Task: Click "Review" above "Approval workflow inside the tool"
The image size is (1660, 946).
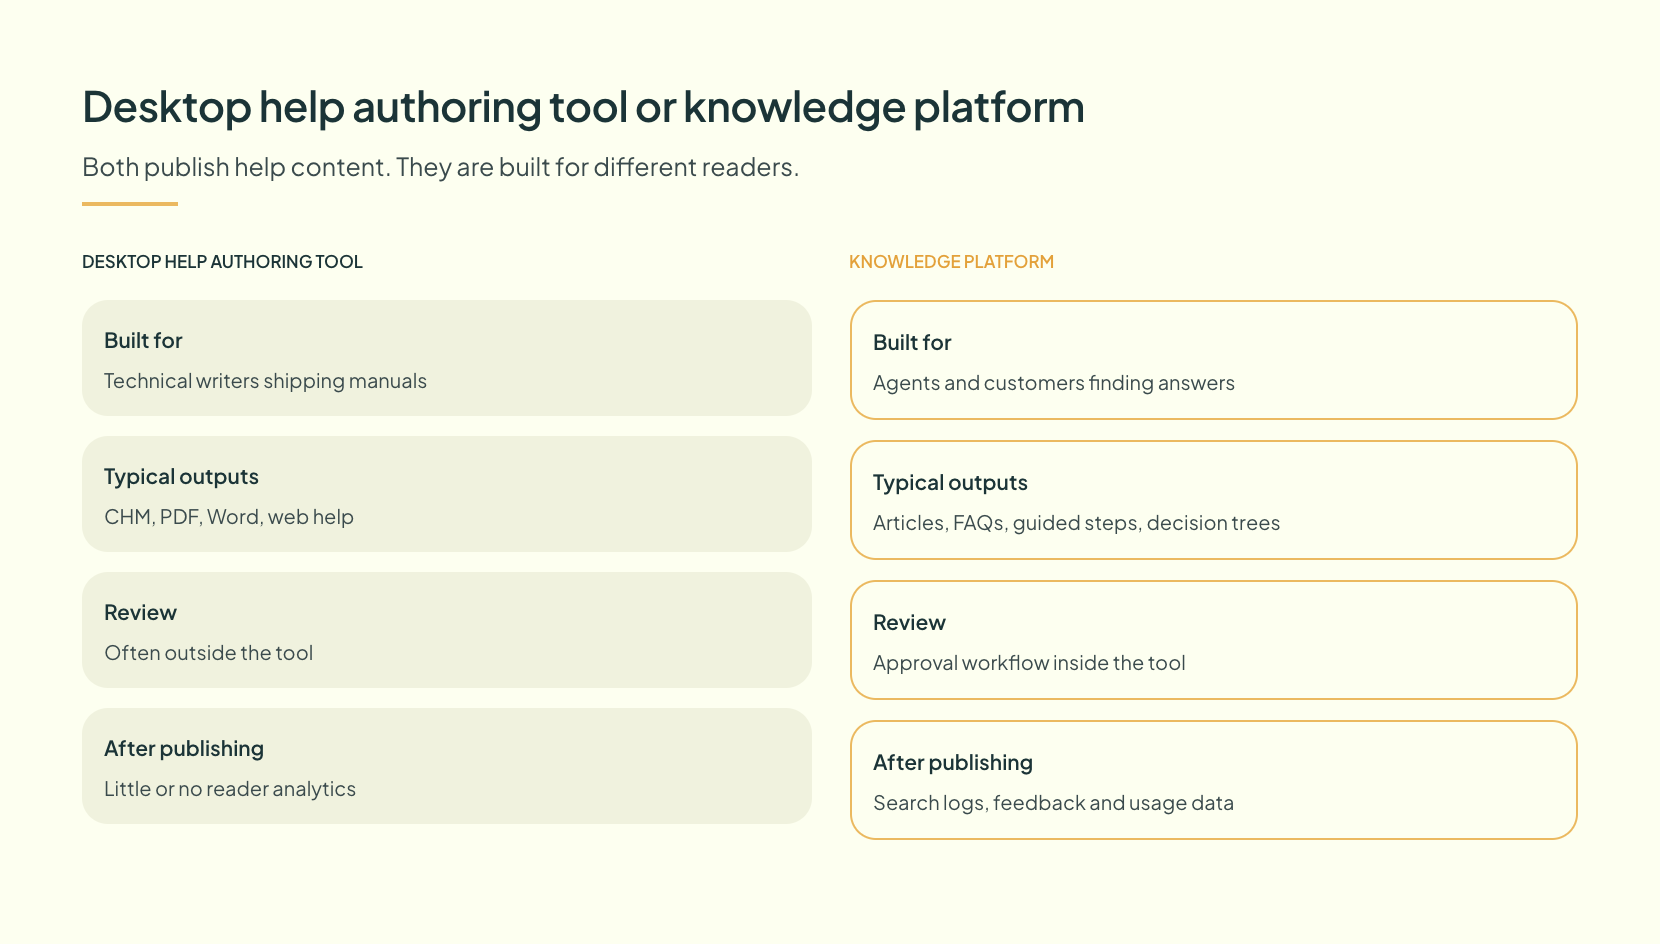Action: [x=909, y=623]
